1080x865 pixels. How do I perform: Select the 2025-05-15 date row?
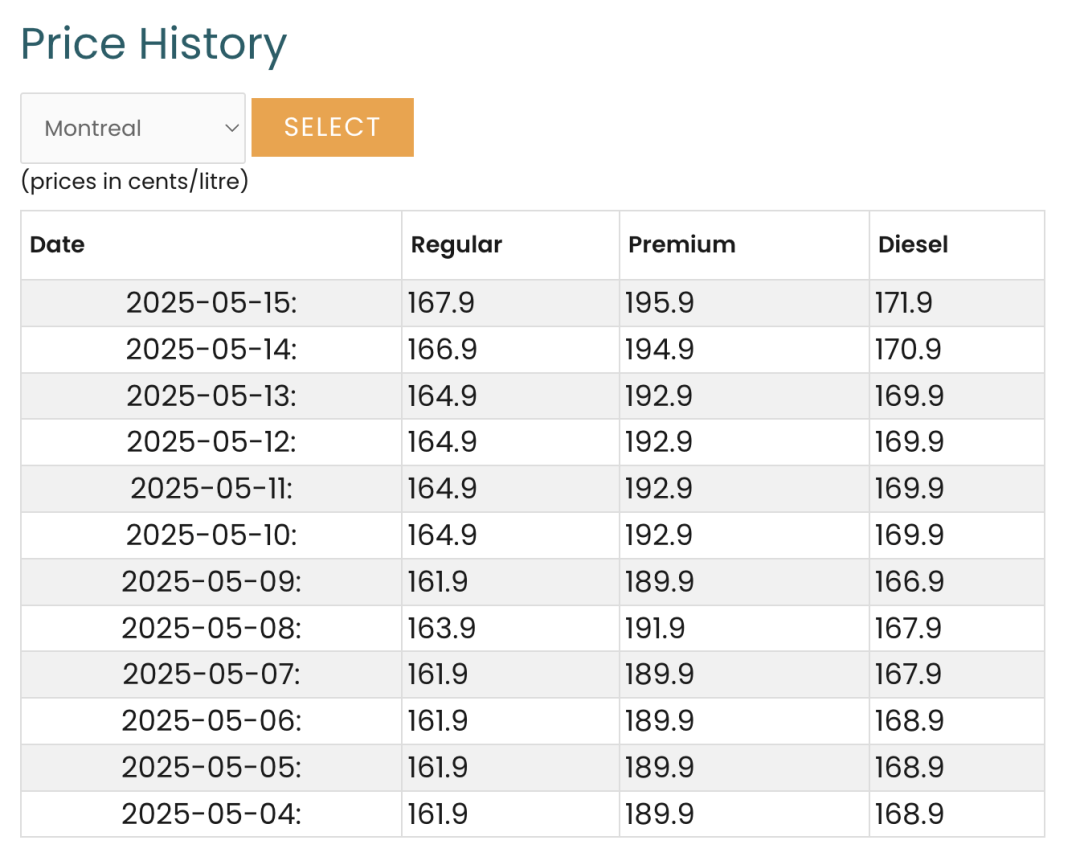(x=532, y=303)
